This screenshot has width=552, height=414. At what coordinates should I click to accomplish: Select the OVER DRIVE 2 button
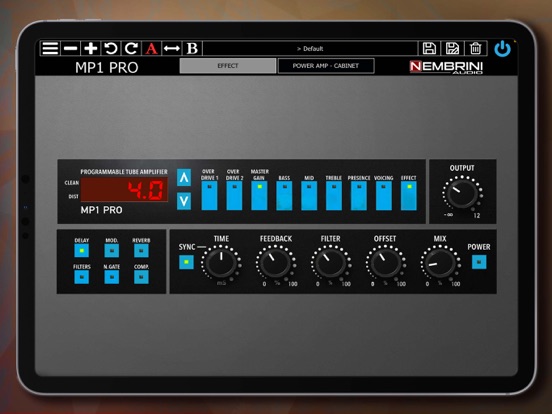(x=234, y=195)
